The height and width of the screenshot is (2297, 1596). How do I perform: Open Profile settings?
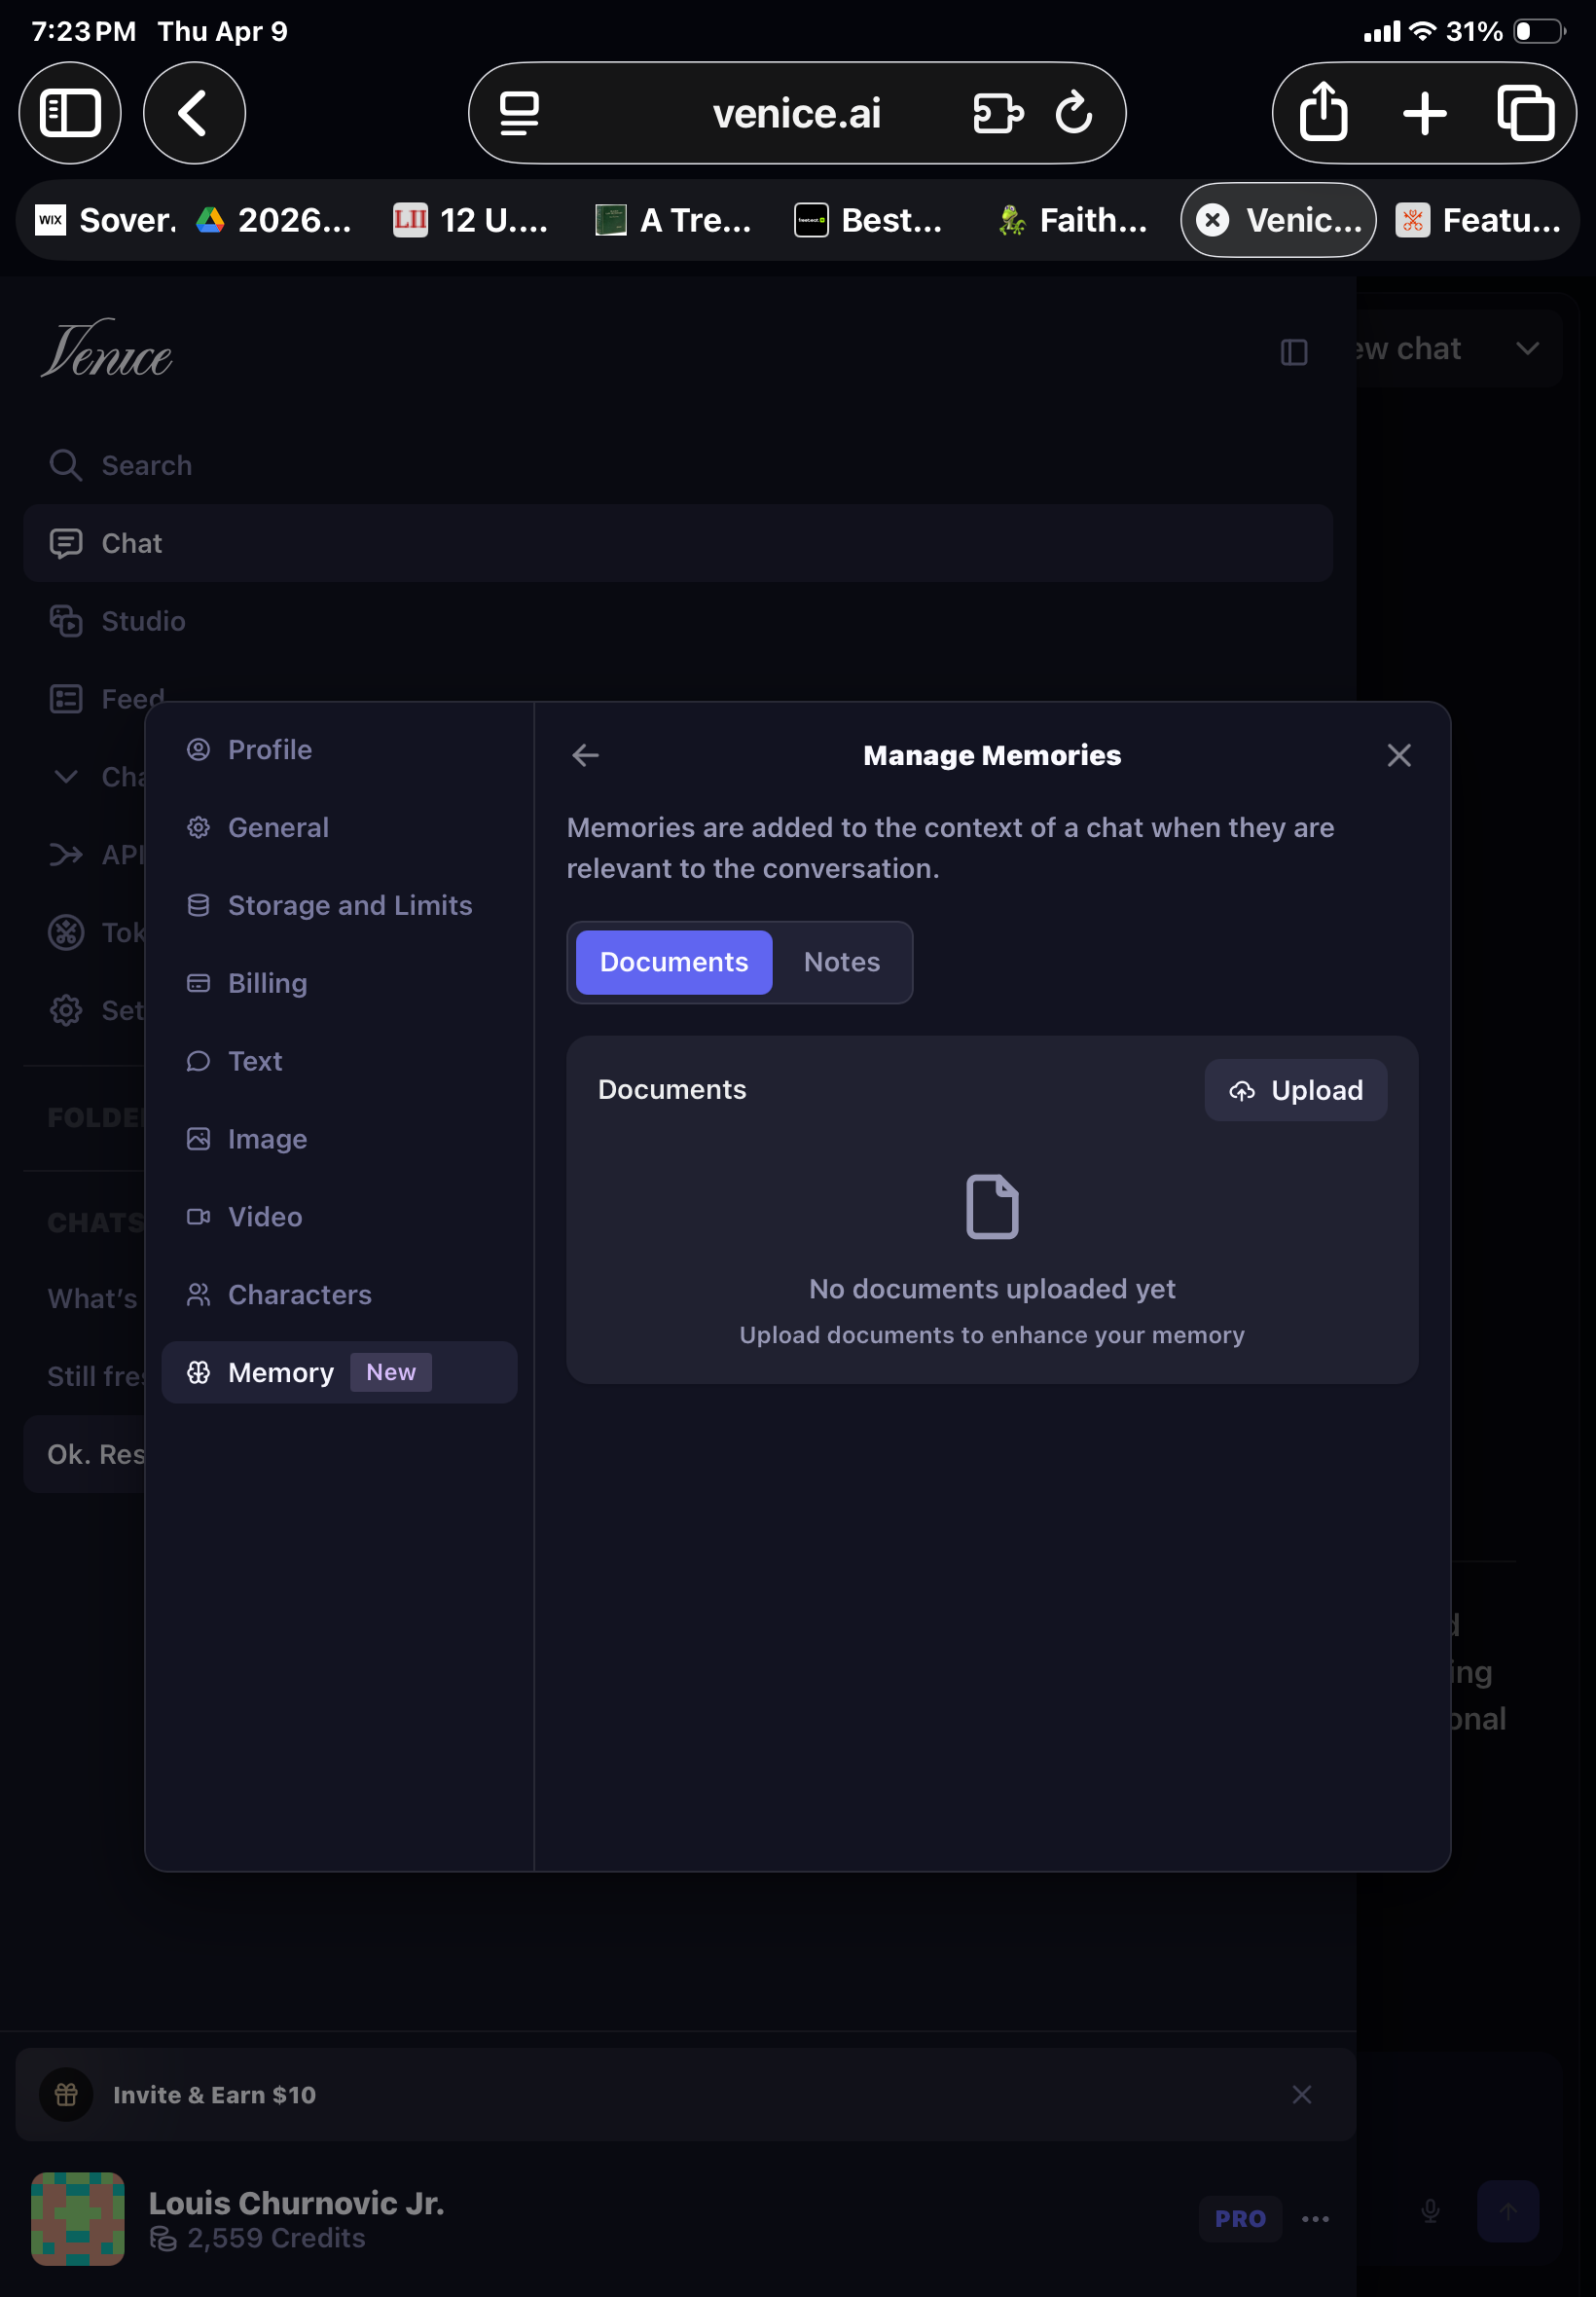point(339,750)
